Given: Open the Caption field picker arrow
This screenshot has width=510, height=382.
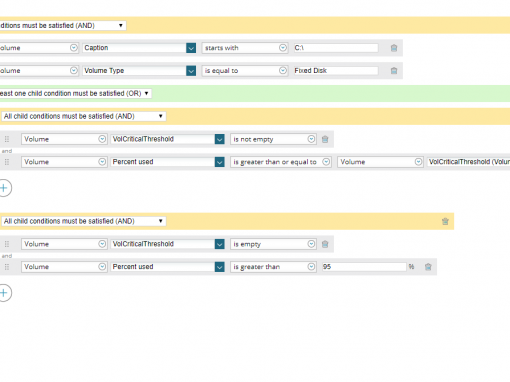Looking at the screenshot, I should coord(191,48).
